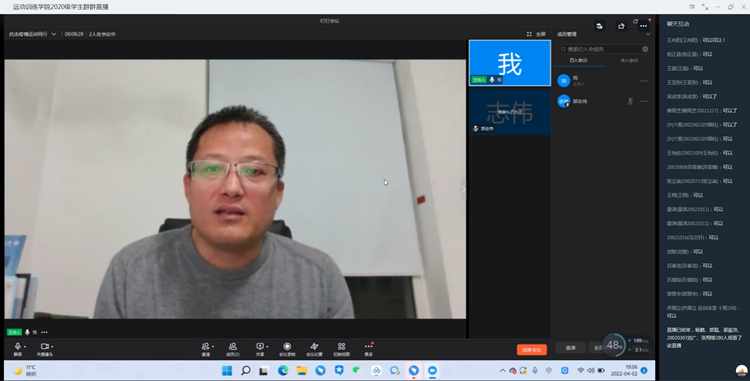The width and height of the screenshot is (750, 381).
Task: Switch to the joined members tab
Action: coord(578,61)
